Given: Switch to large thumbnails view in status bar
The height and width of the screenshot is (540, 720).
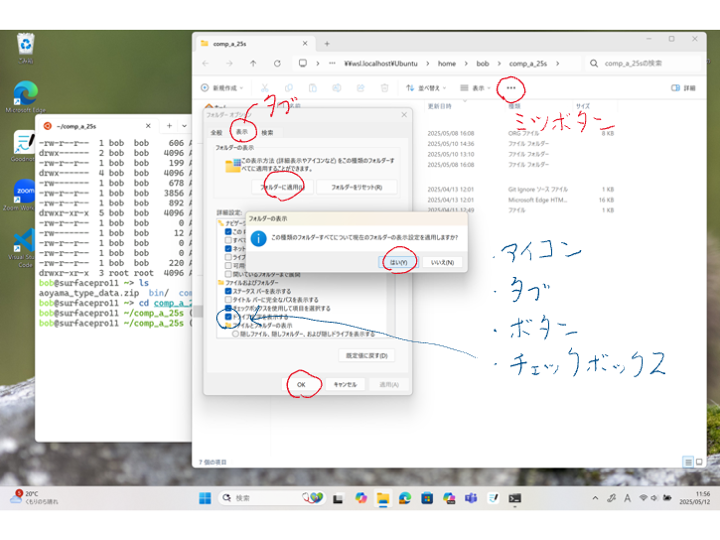Looking at the screenshot, I should (699, 462).
